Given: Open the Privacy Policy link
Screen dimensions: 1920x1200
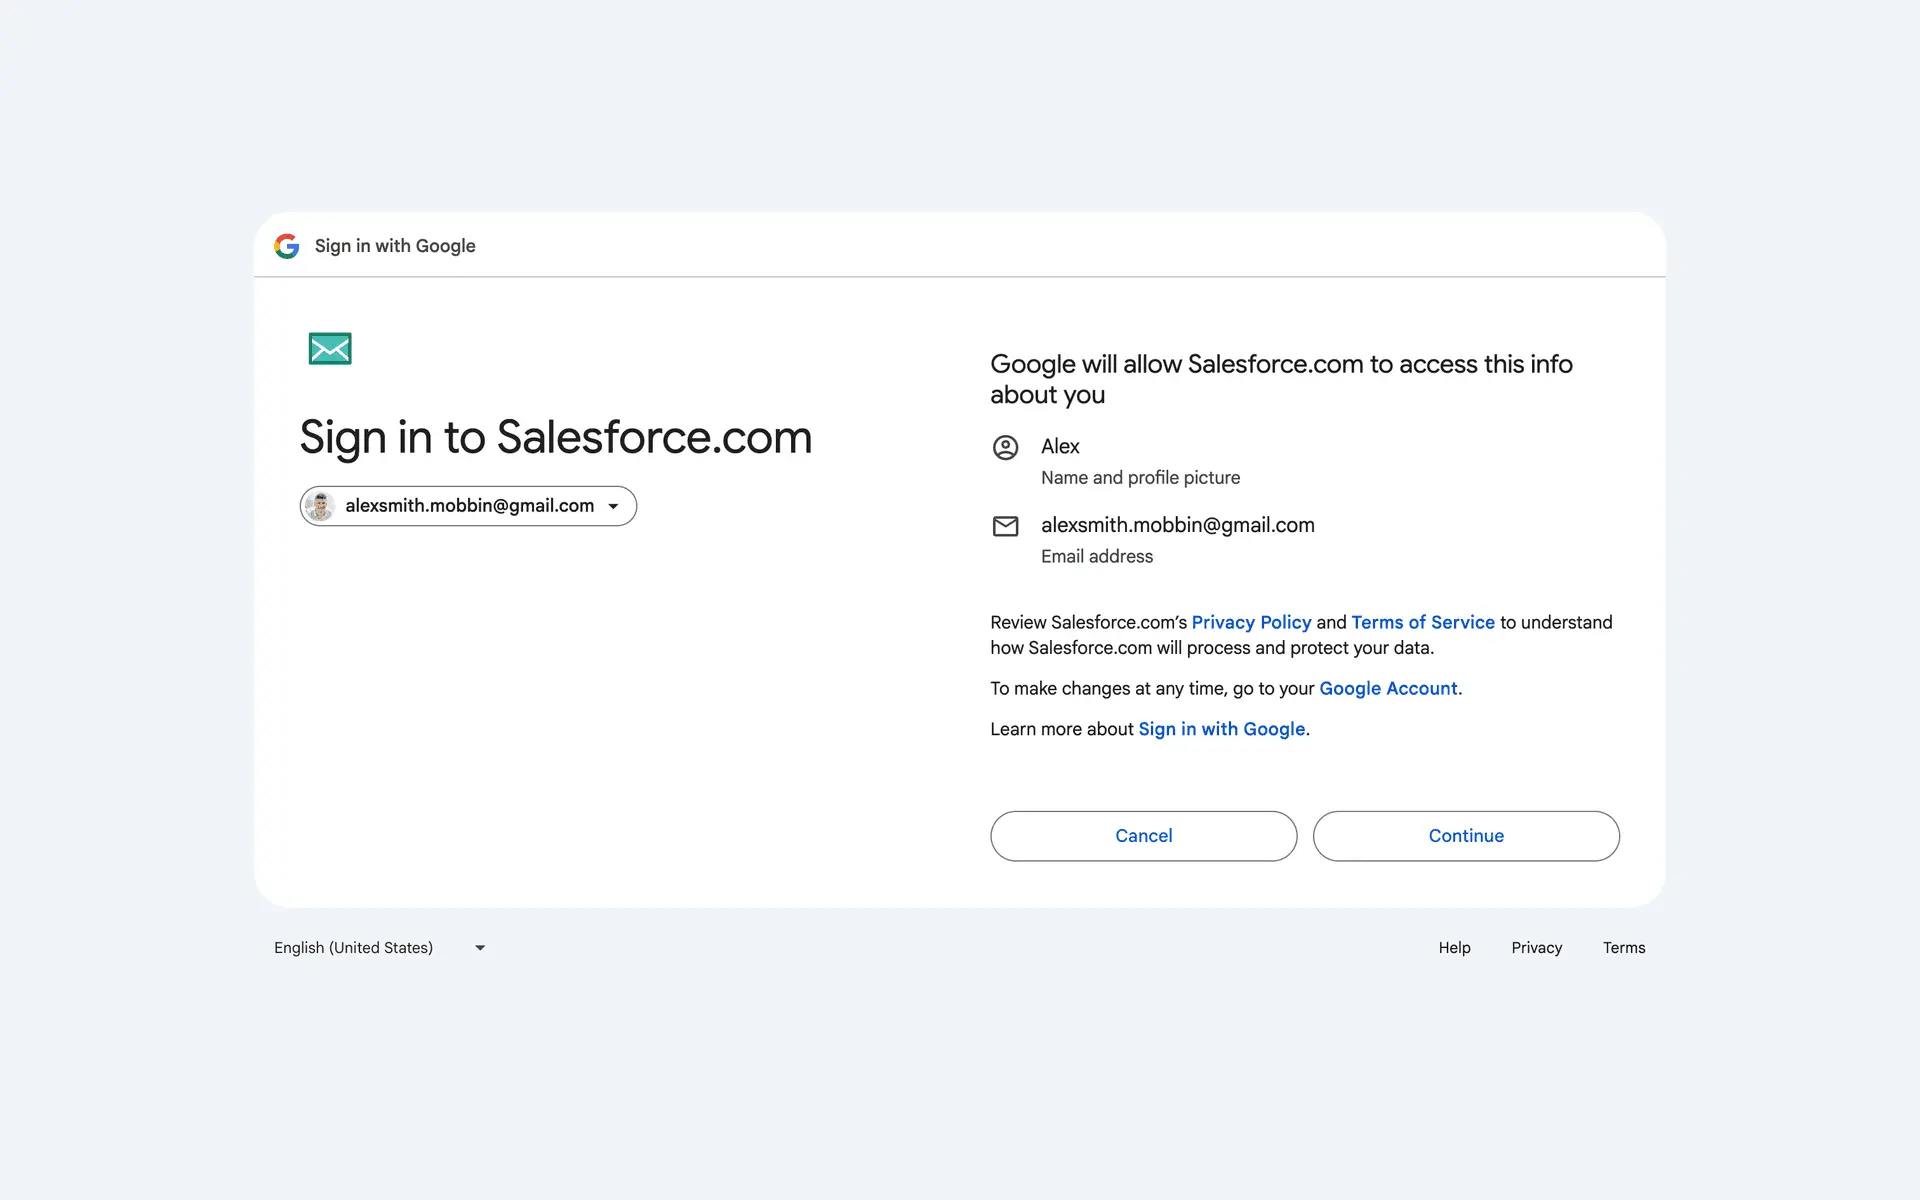Looking at the screenshot, I should [x=1250, y=622].
